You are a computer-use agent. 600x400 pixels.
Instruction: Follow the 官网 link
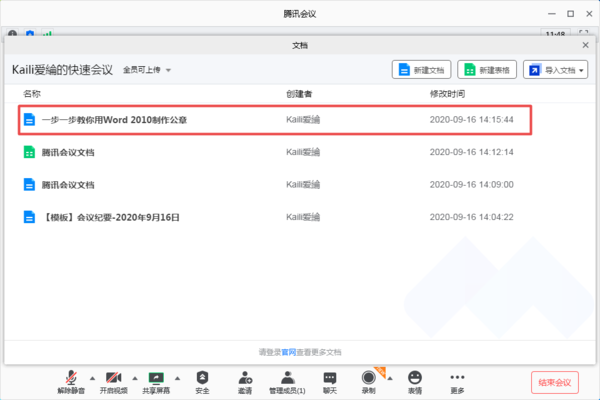click(x=289, y=352)
